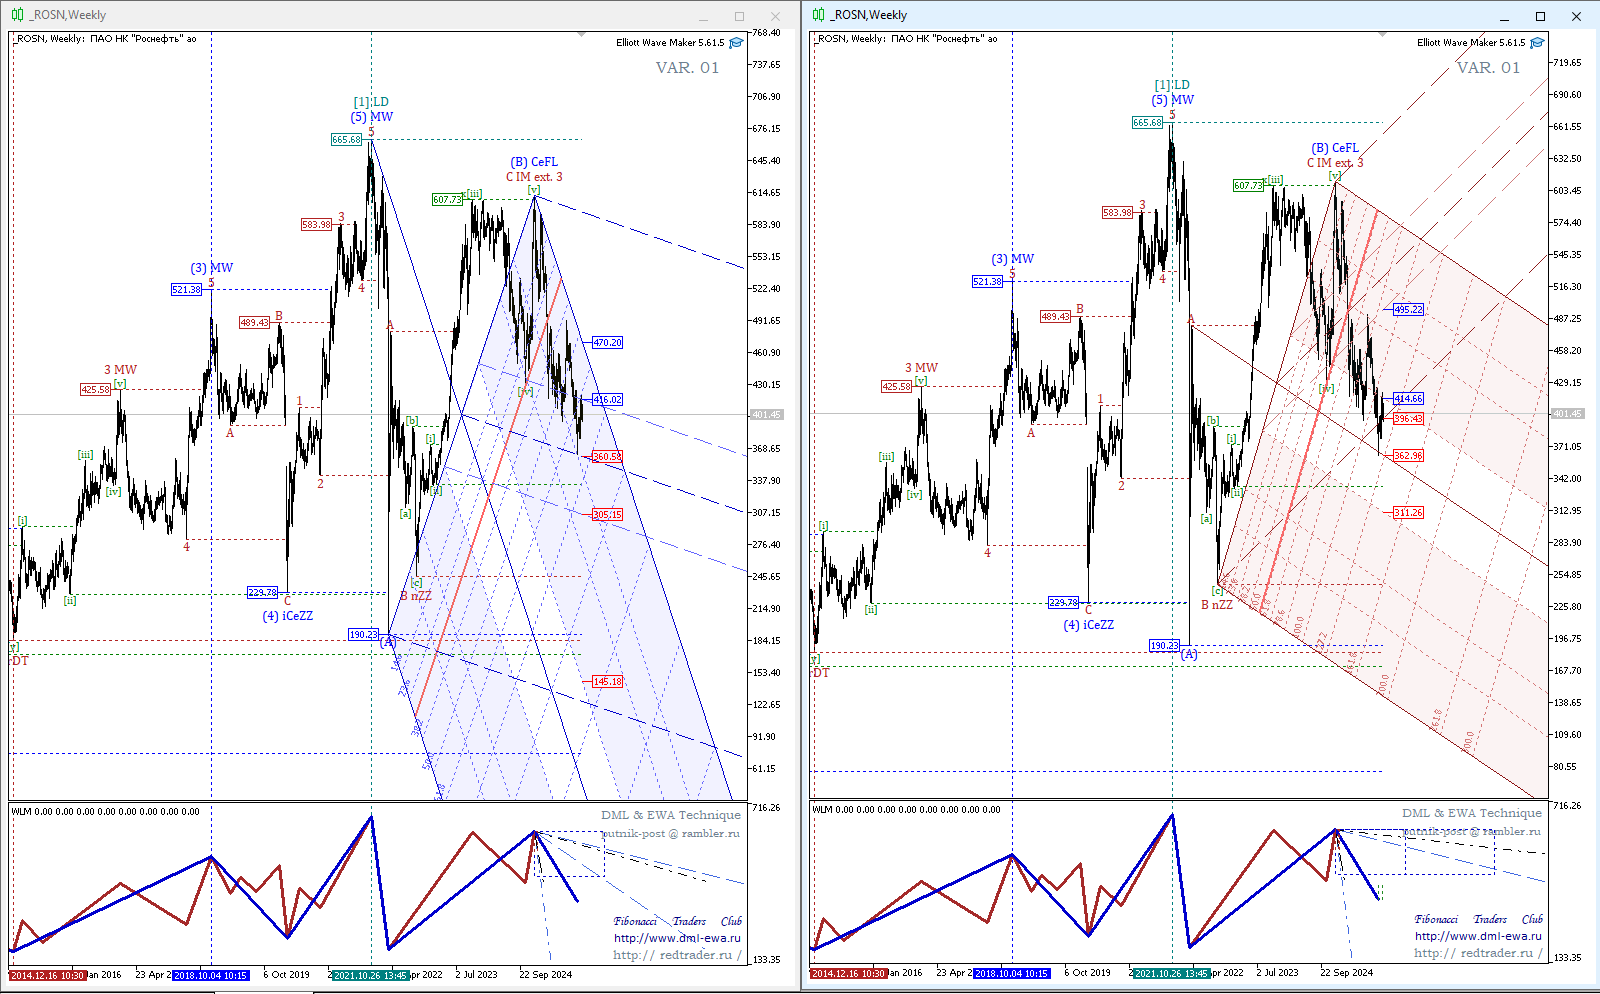
Task: Click the chart shift triangle in left chart
Action: [x=581, y=35]
